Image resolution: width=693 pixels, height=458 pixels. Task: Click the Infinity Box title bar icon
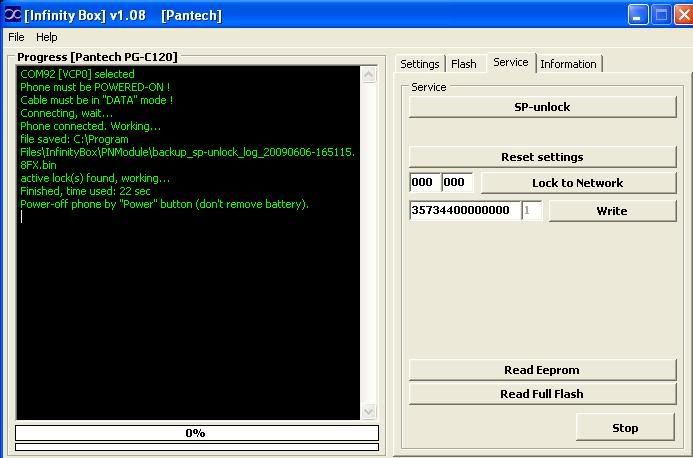pos(12,15)
